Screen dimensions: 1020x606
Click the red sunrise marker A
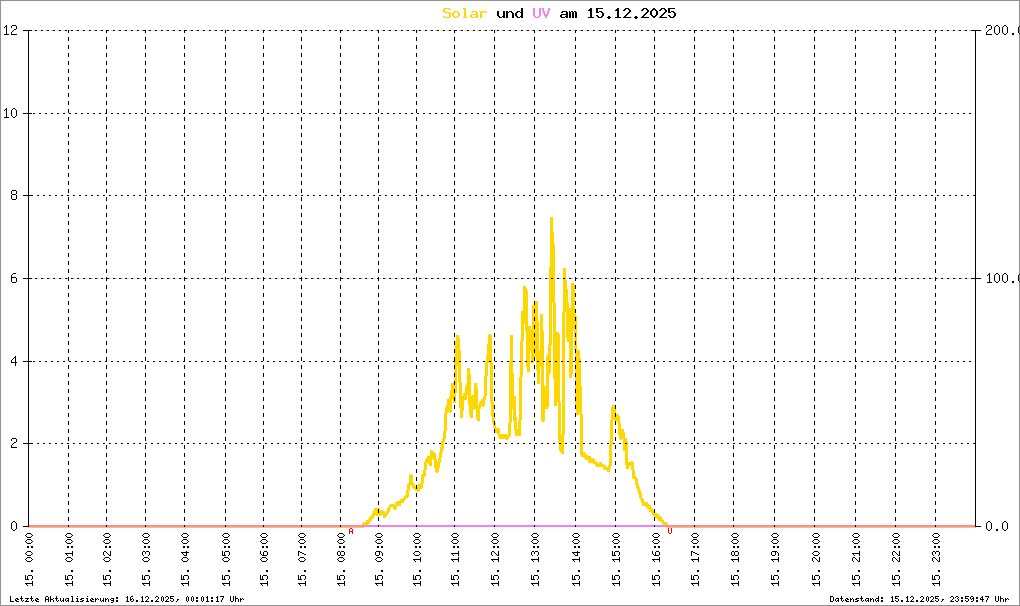pos(351,531)
